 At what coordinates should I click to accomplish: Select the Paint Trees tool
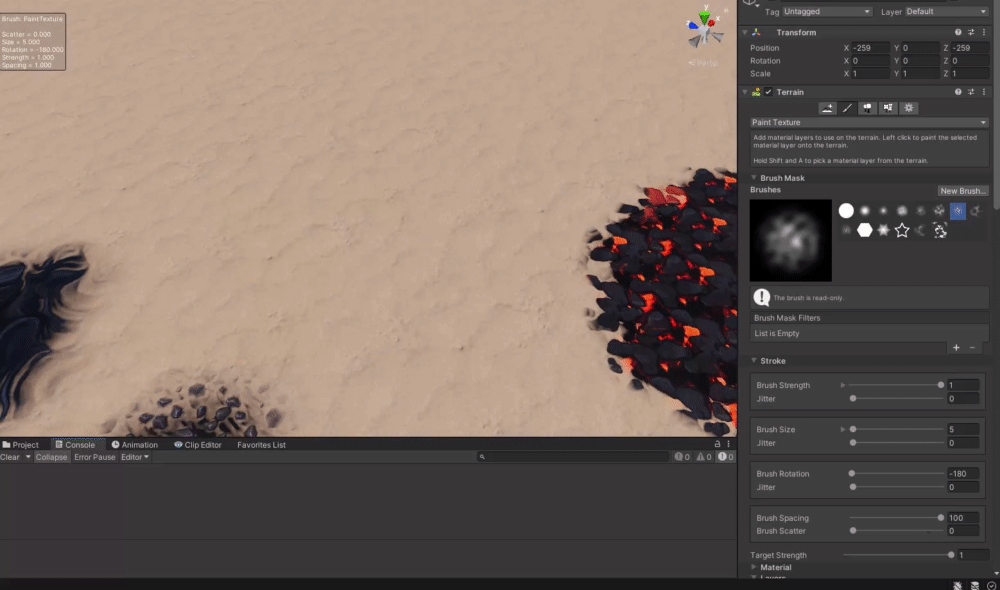[x=867, y=108]
